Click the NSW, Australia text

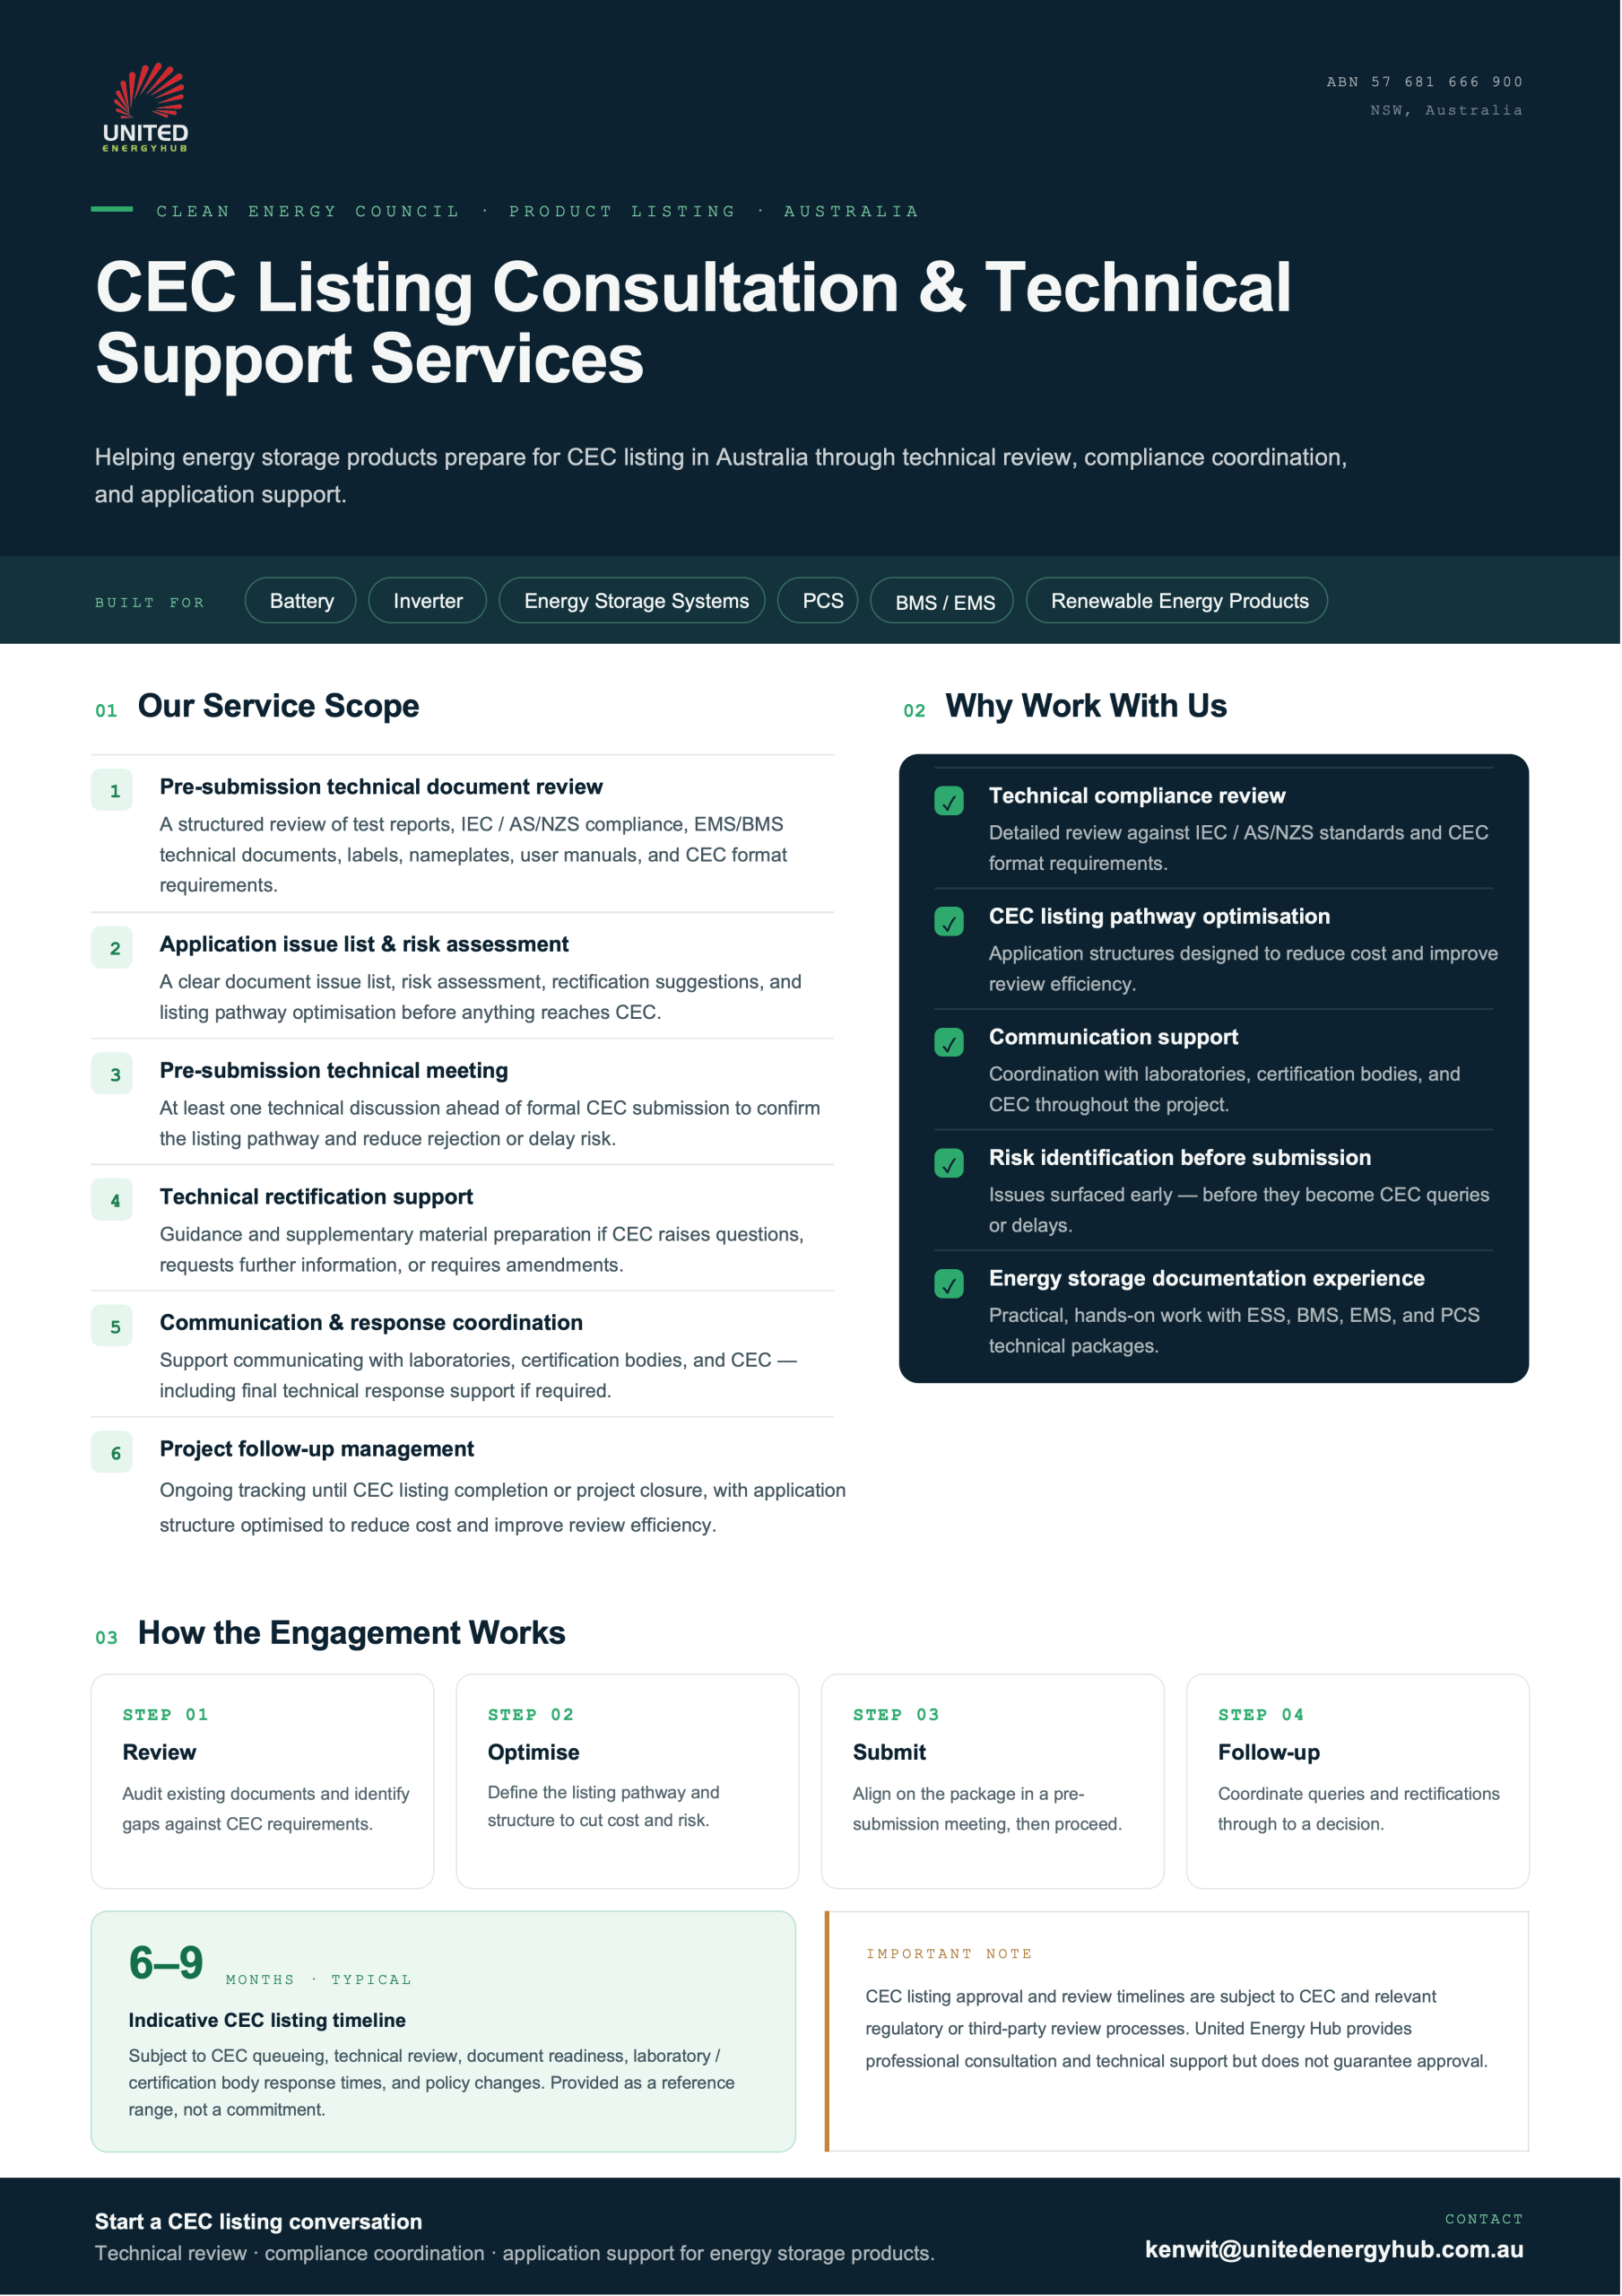pyautogui.click(x=1447, y=110)
